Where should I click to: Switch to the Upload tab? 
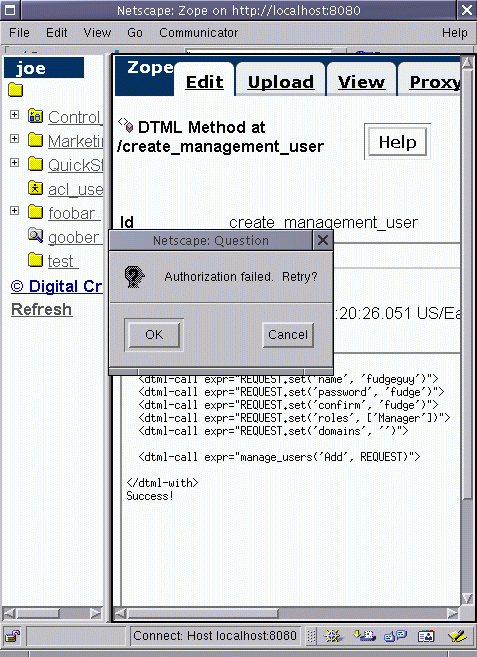[281, 82]
